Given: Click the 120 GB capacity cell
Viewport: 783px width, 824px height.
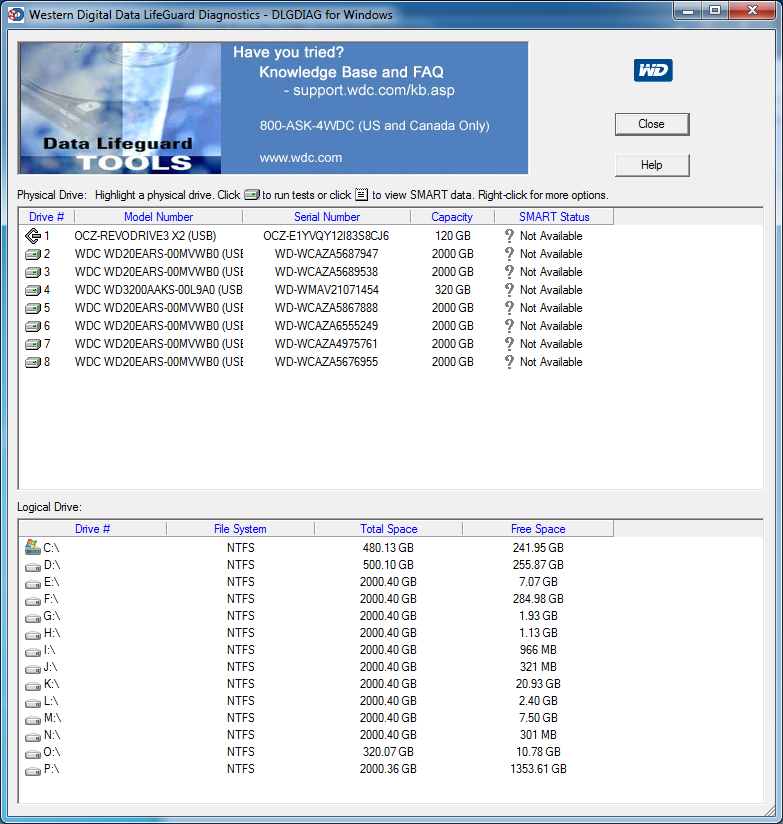Looking at the screenshot, I should tap(452, 236).
